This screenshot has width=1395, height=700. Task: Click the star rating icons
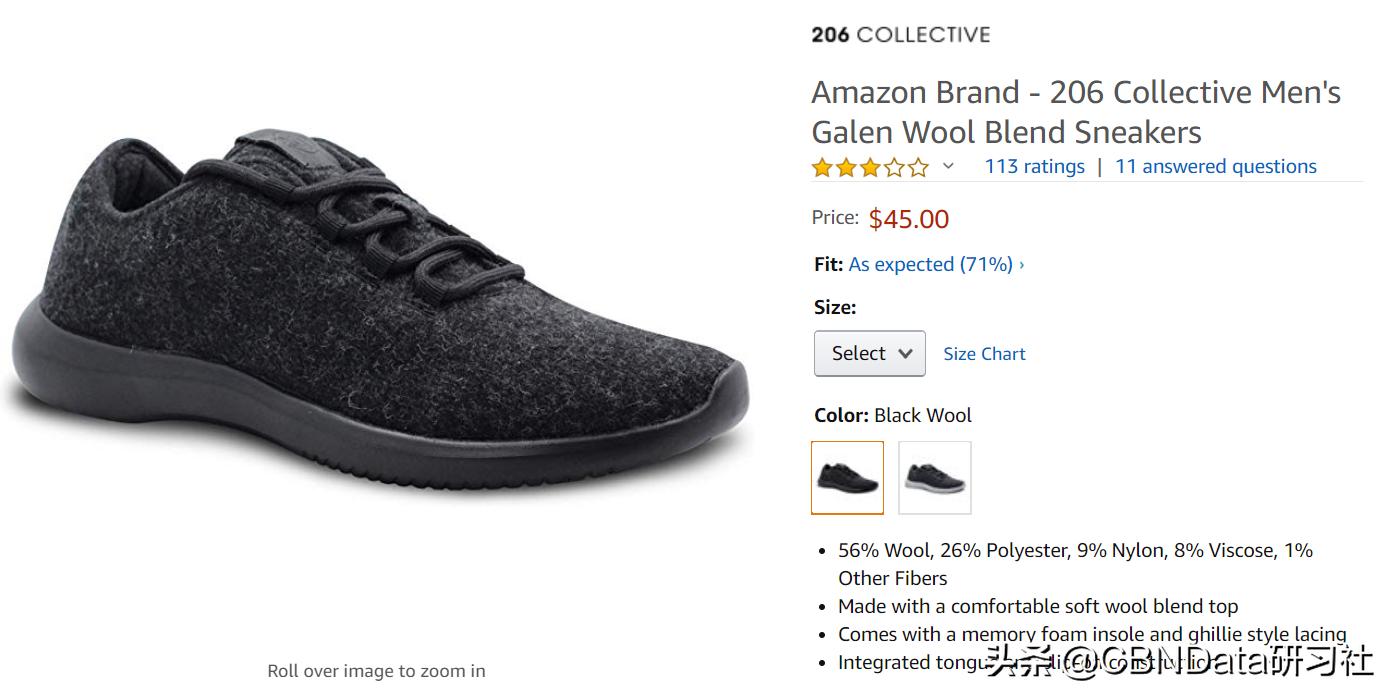tap(869, 167)
